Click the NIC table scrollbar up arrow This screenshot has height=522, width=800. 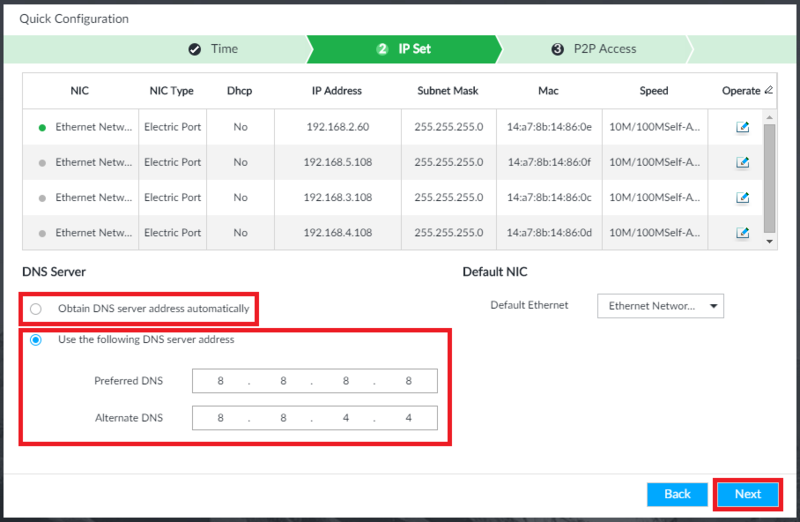769,117
